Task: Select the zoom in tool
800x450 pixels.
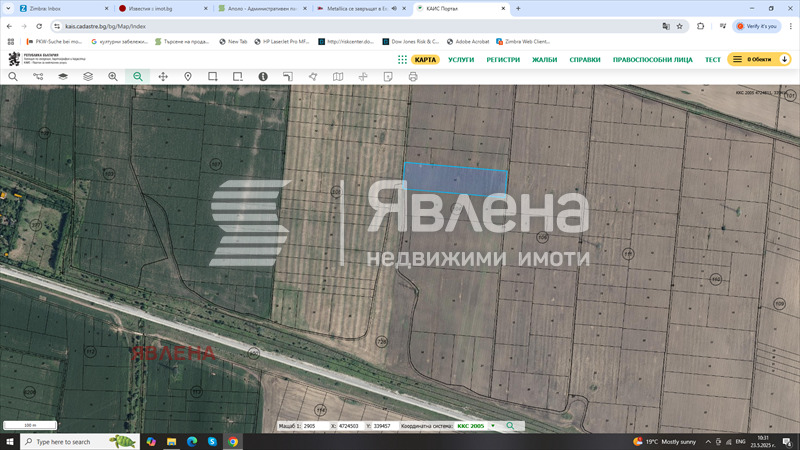Action: 113,76
